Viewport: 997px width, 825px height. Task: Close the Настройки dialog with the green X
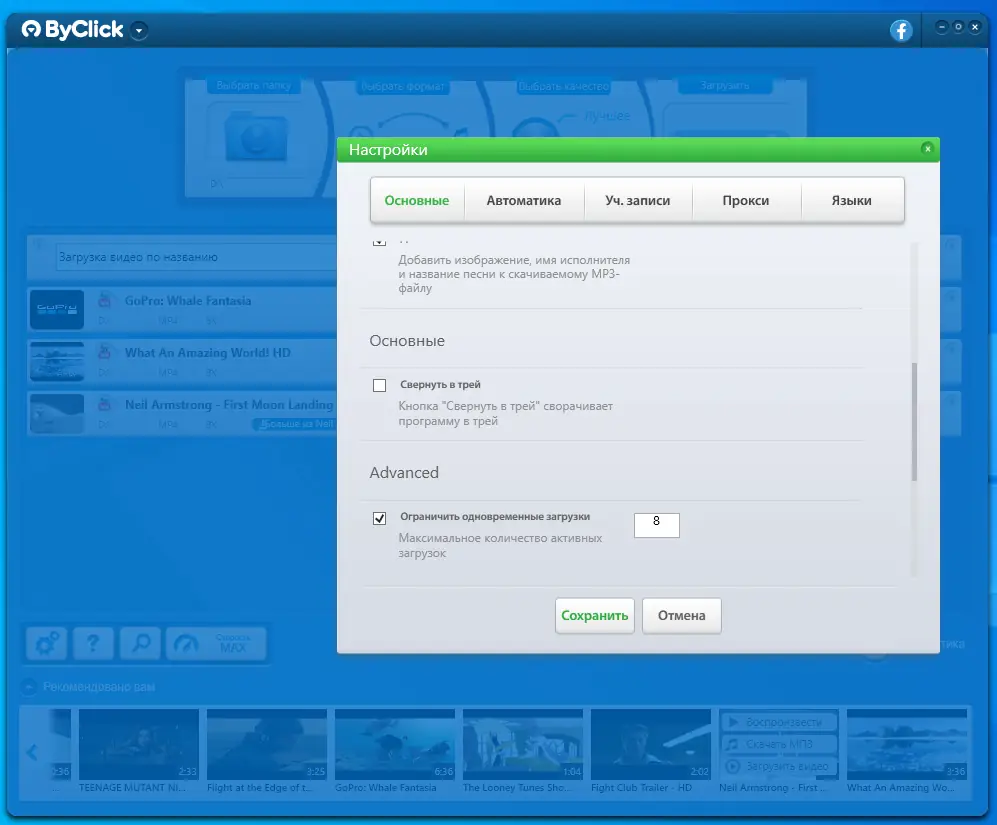pyautogui.click(x=927, y=148)
